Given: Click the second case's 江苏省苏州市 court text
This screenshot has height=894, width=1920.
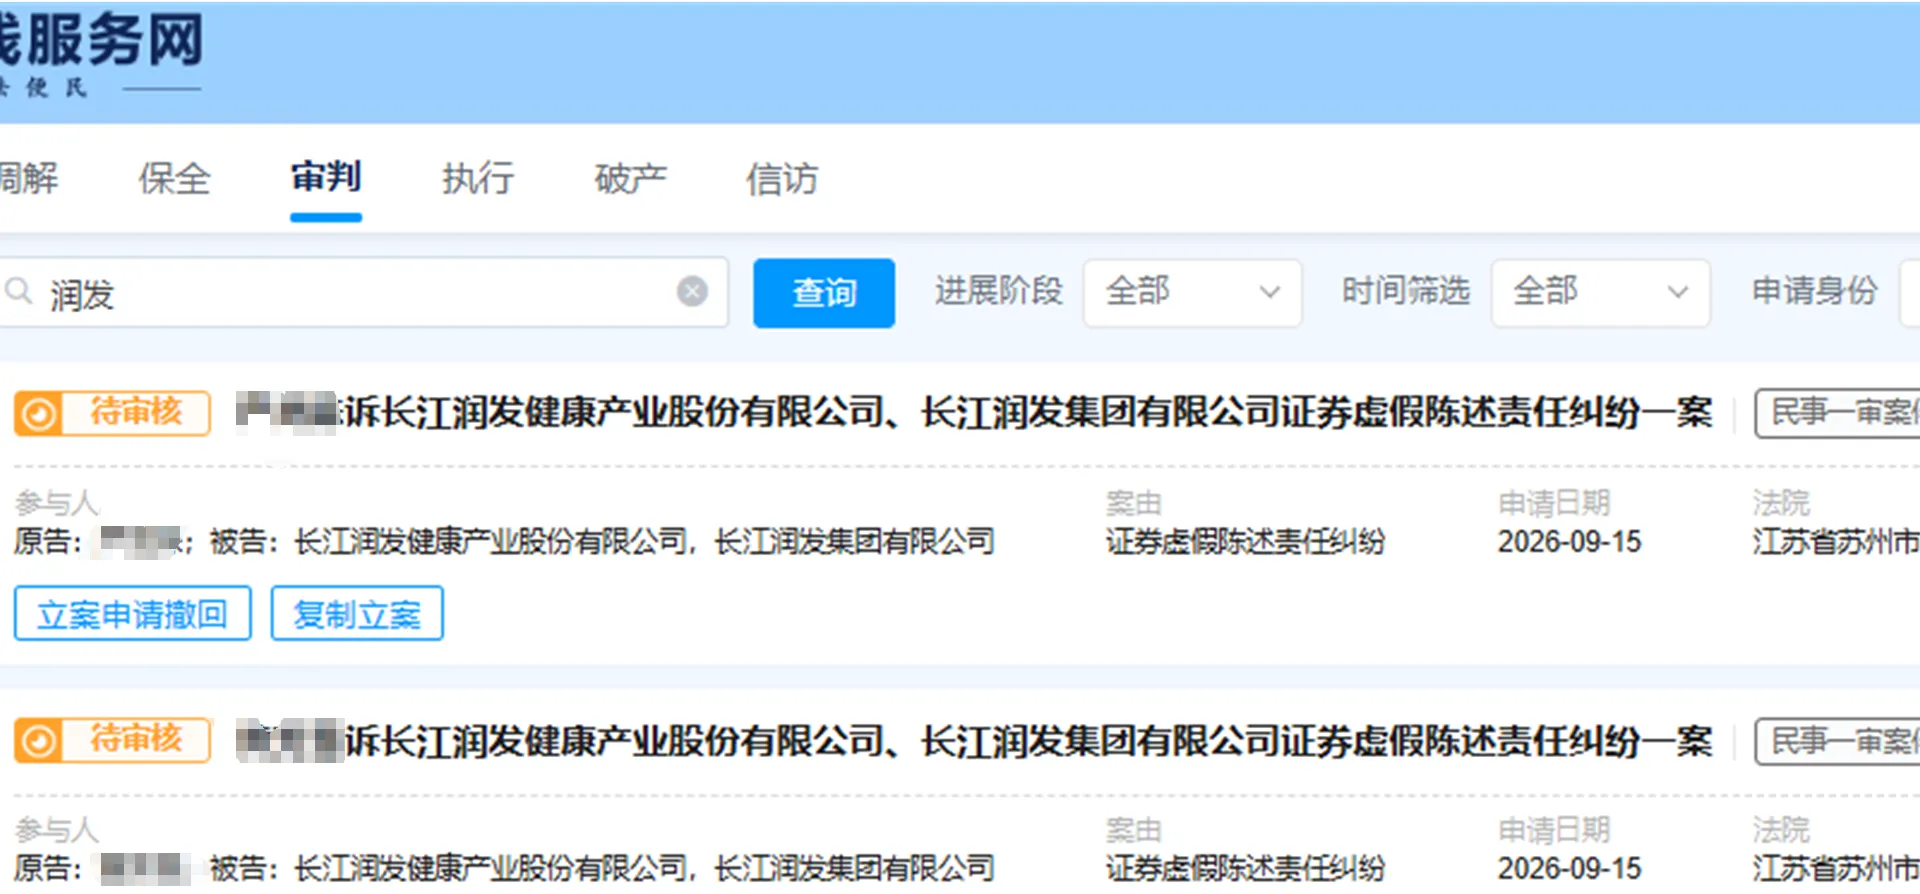Looking at the screenshot, I should (1836, 868).
